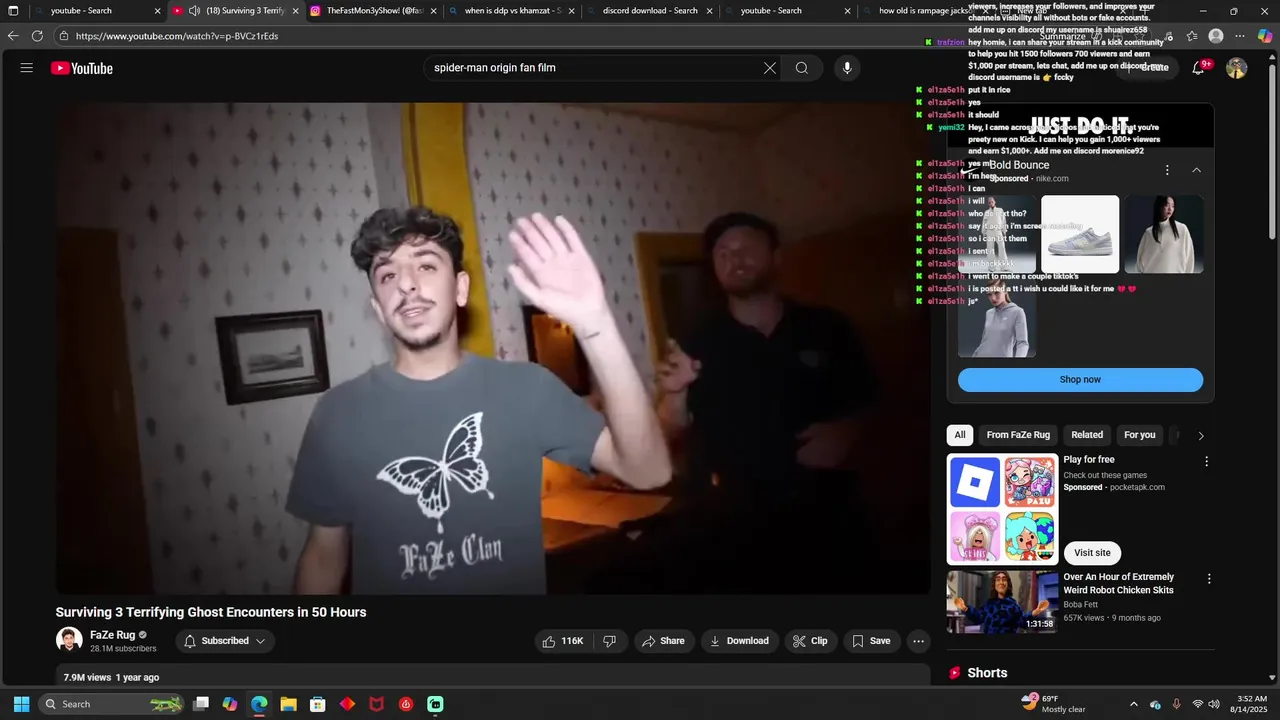Click the white sneaker product image
The height and width of the screenshot is (720, 1280).
pos(1080,234)
